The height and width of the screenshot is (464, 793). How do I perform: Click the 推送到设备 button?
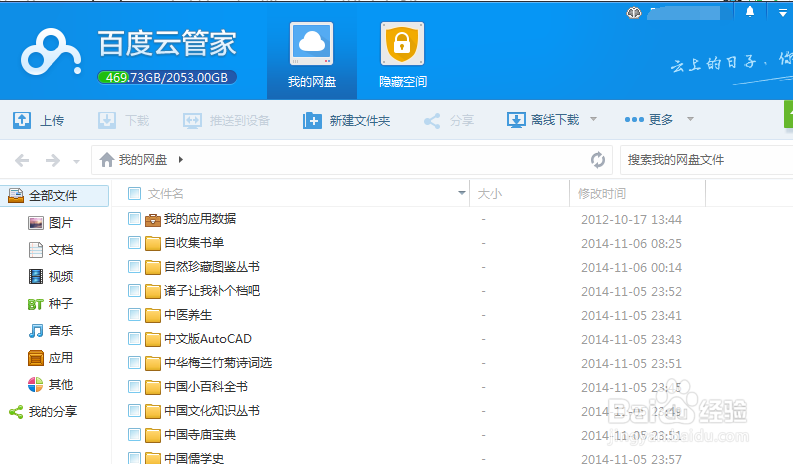226,120
